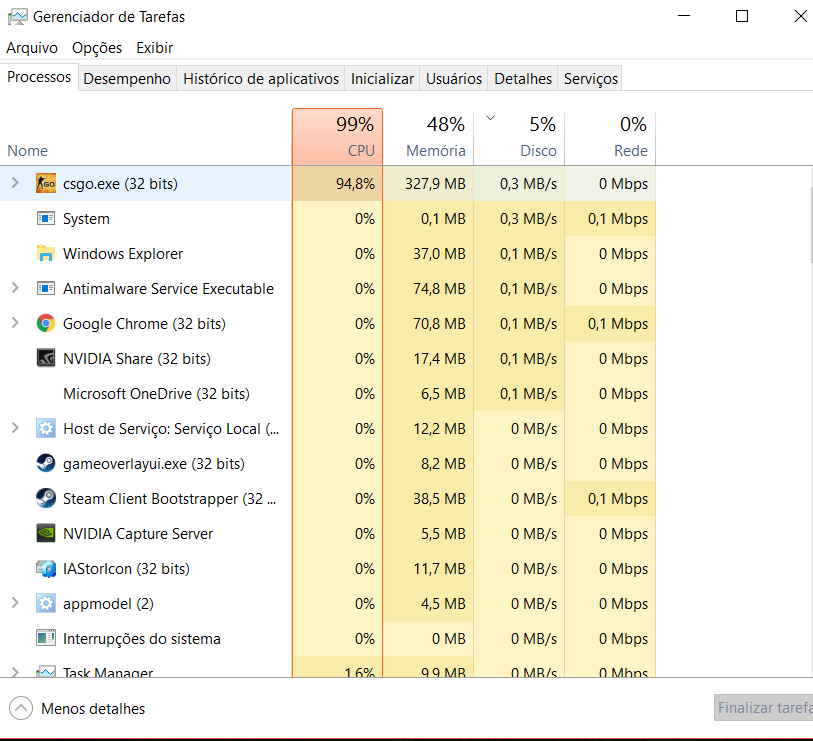Click the Google Chrome icon
Image resolution: width=813 pixels, height=741 pixels.
coord(46,324)
